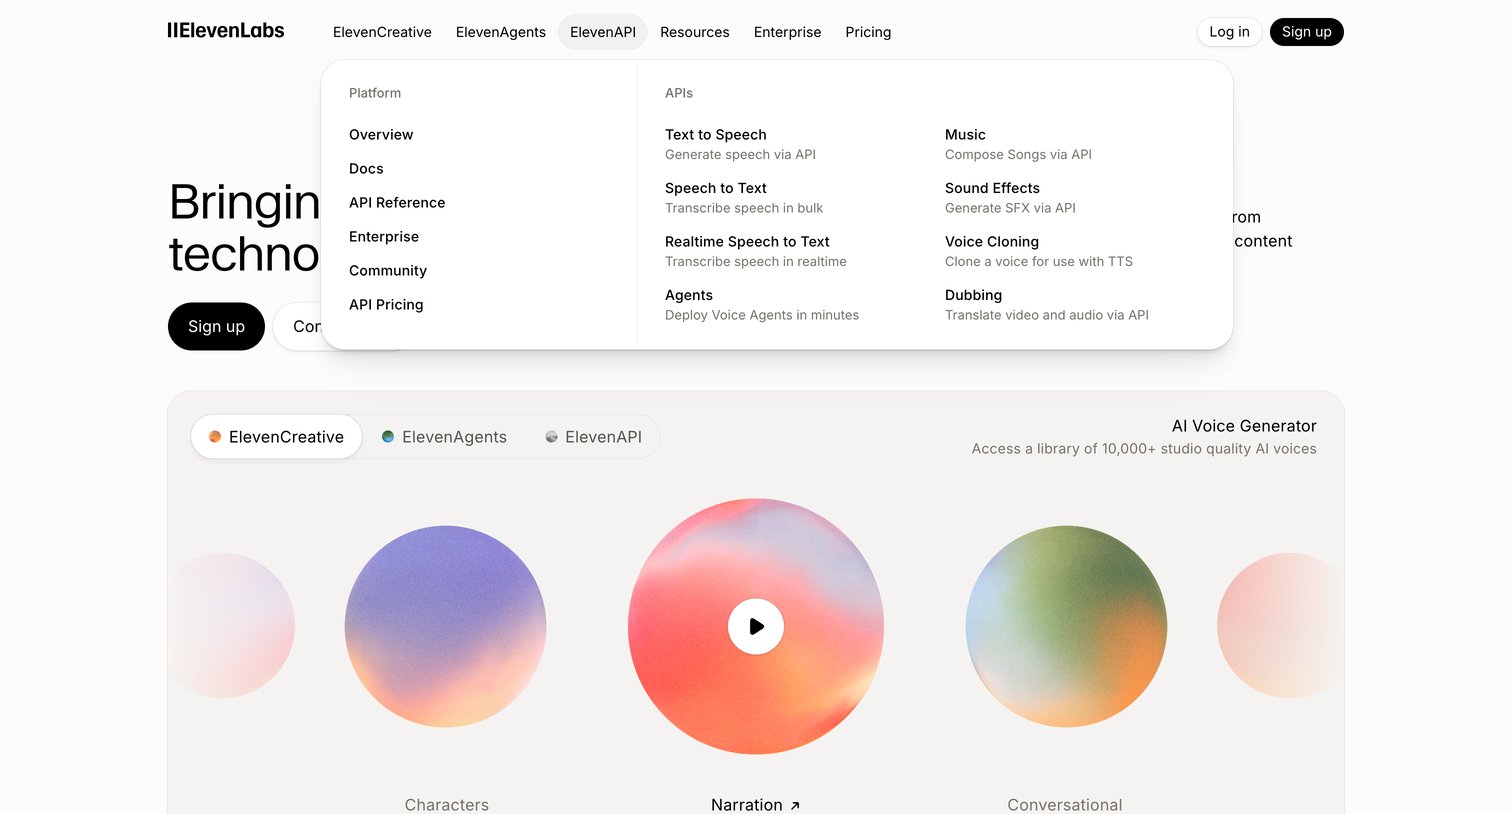
Task: Click the Sign up button in header
Action: (x=1307, y=32)
